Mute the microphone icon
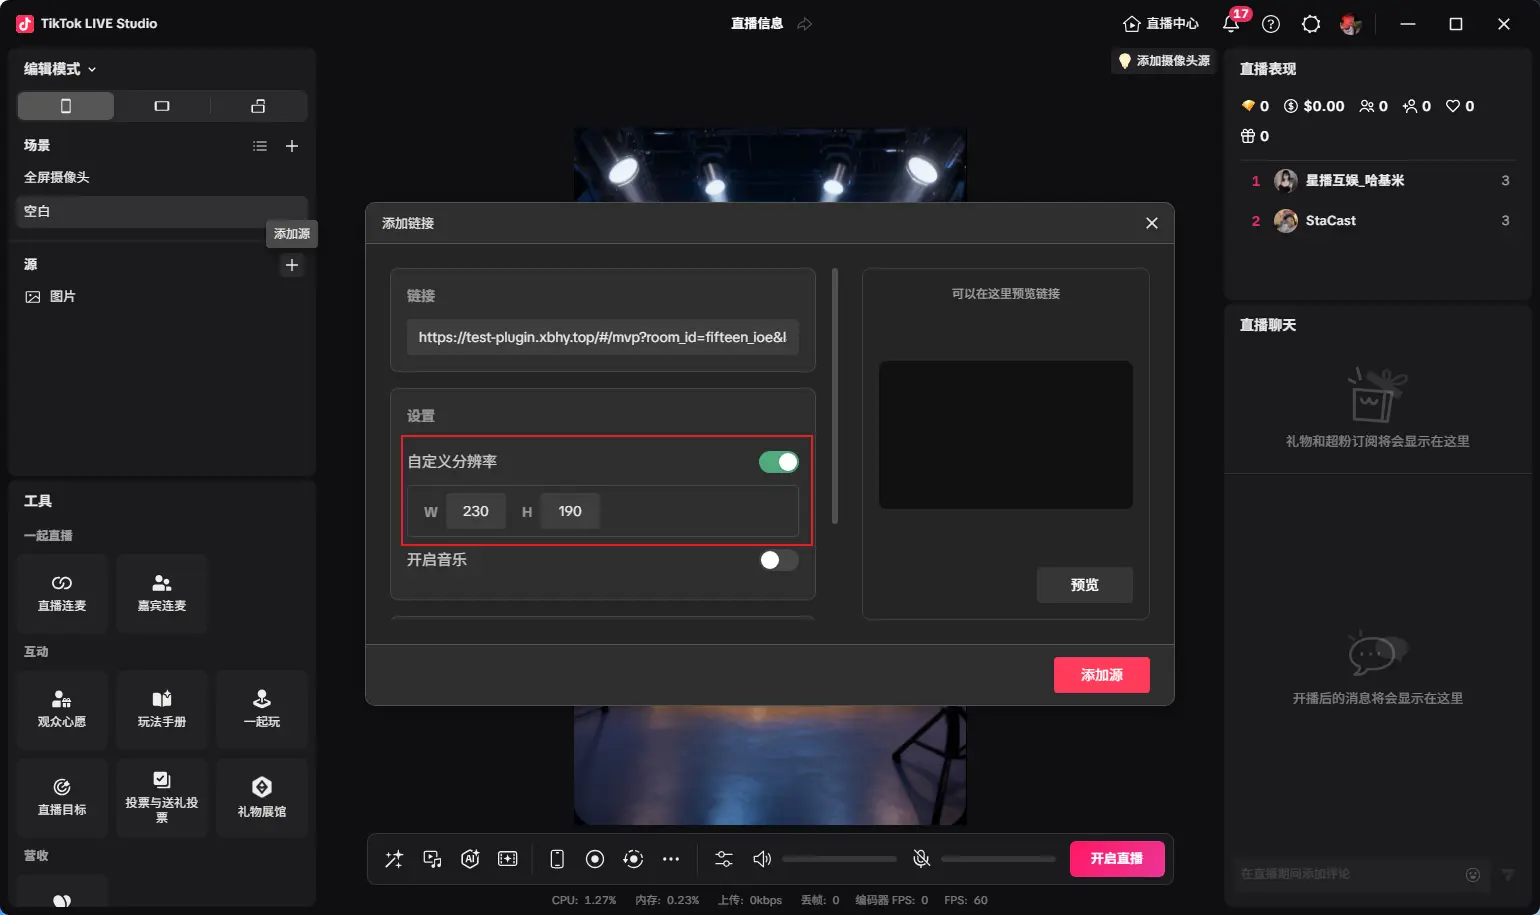 922,859
